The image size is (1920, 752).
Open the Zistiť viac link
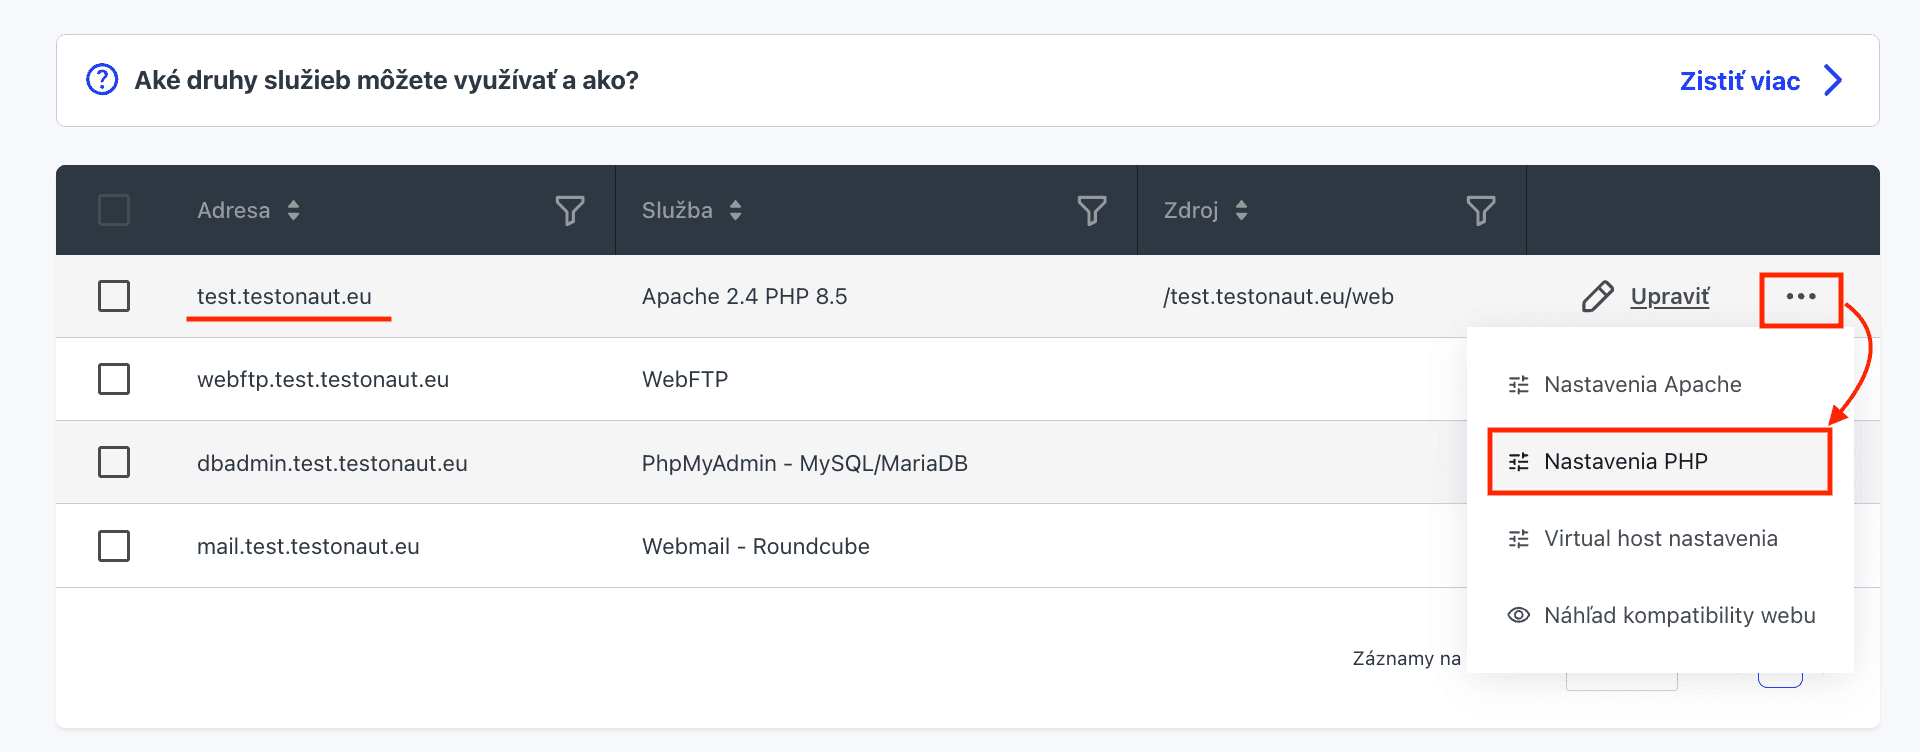tap(1740, 80)
